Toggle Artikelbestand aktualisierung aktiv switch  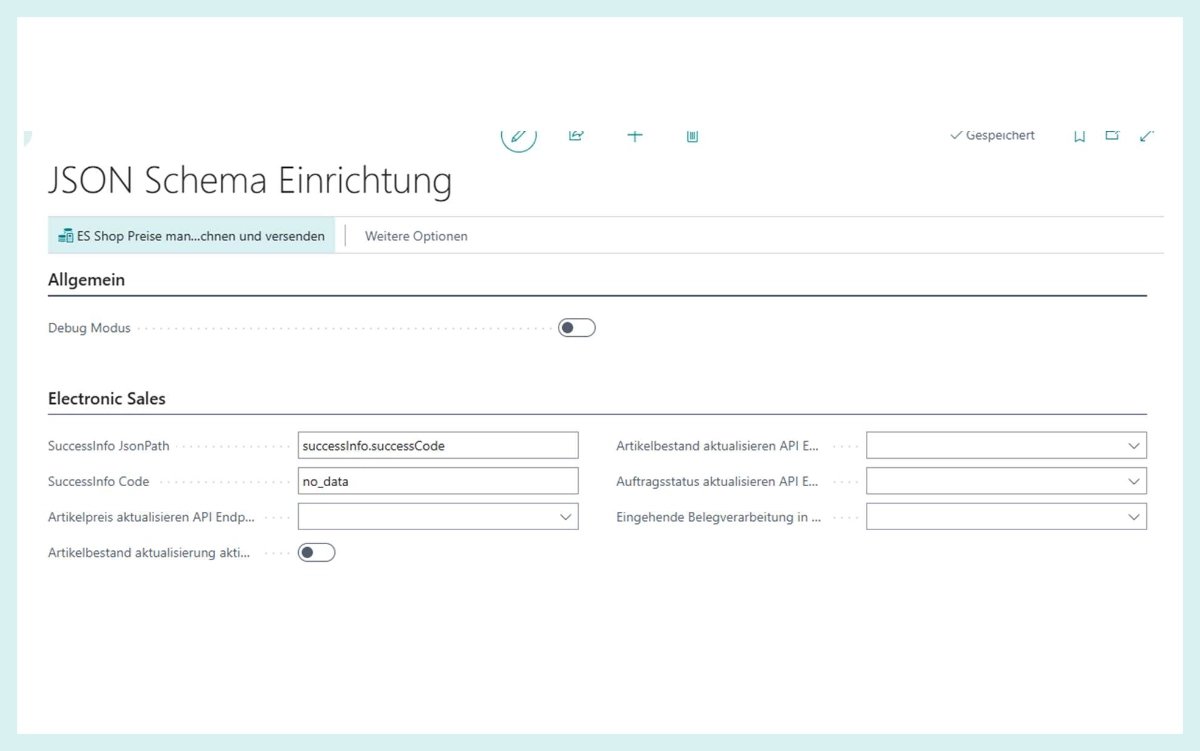[x=316, y=552]
